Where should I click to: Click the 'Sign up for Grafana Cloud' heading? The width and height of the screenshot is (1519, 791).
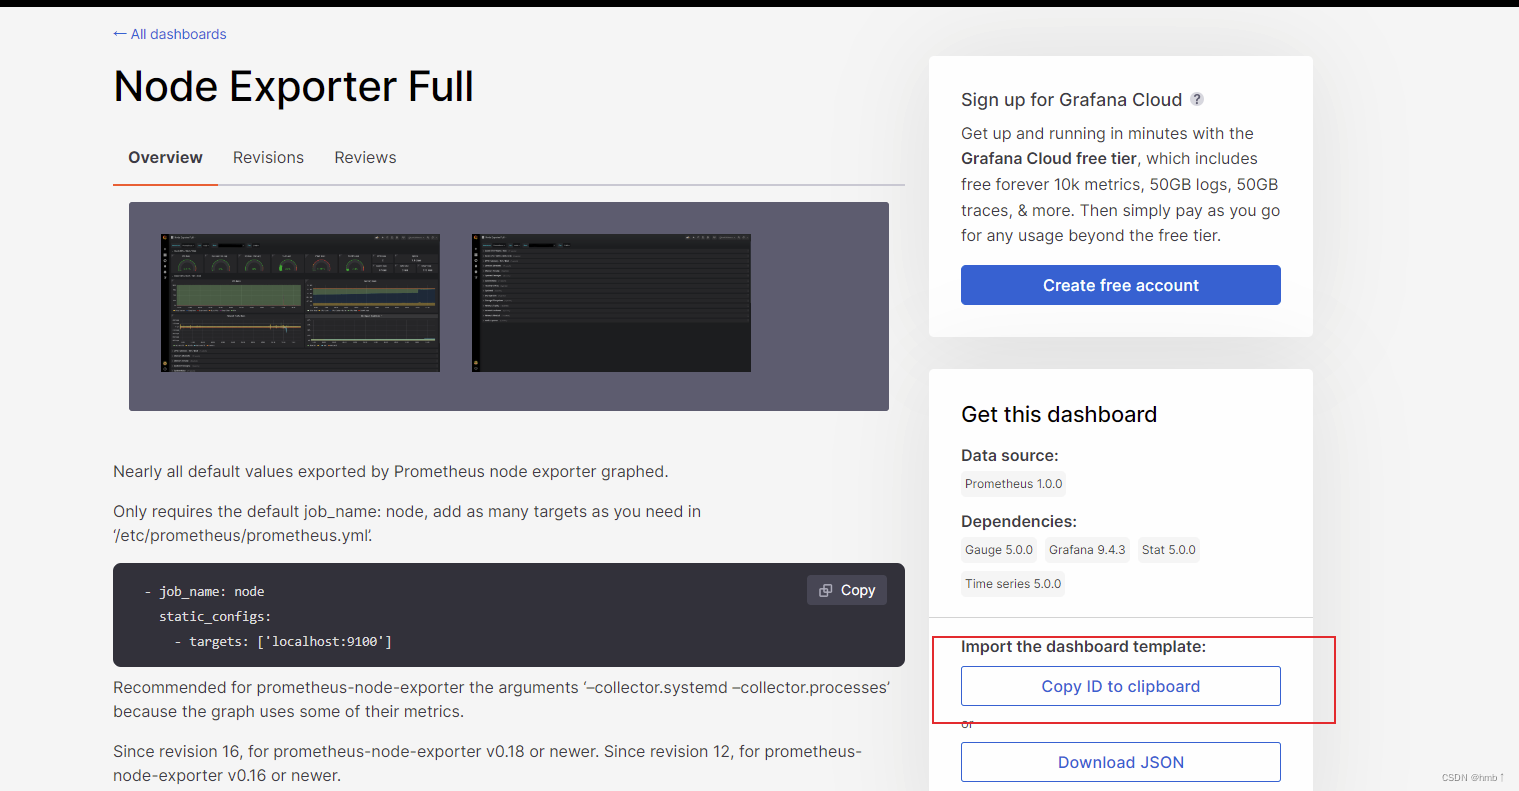(1071, 100)
